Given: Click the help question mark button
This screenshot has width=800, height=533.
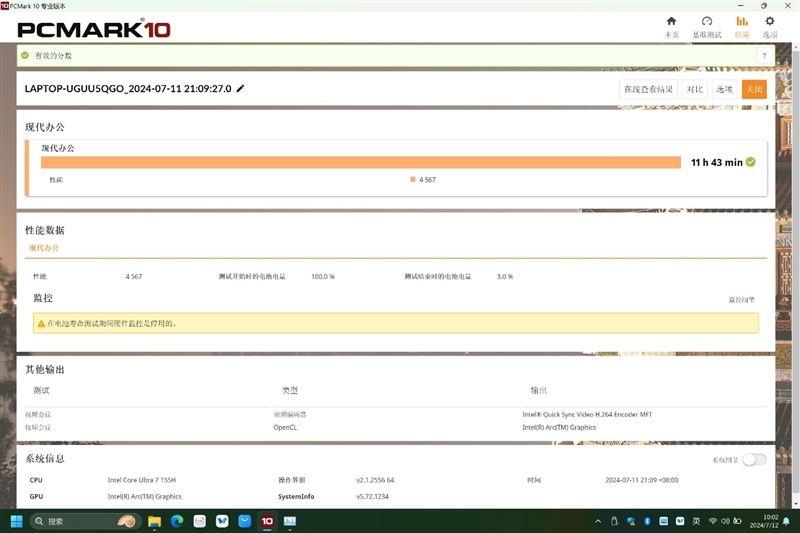Looking at the screenshot, I should coord(764,56).
